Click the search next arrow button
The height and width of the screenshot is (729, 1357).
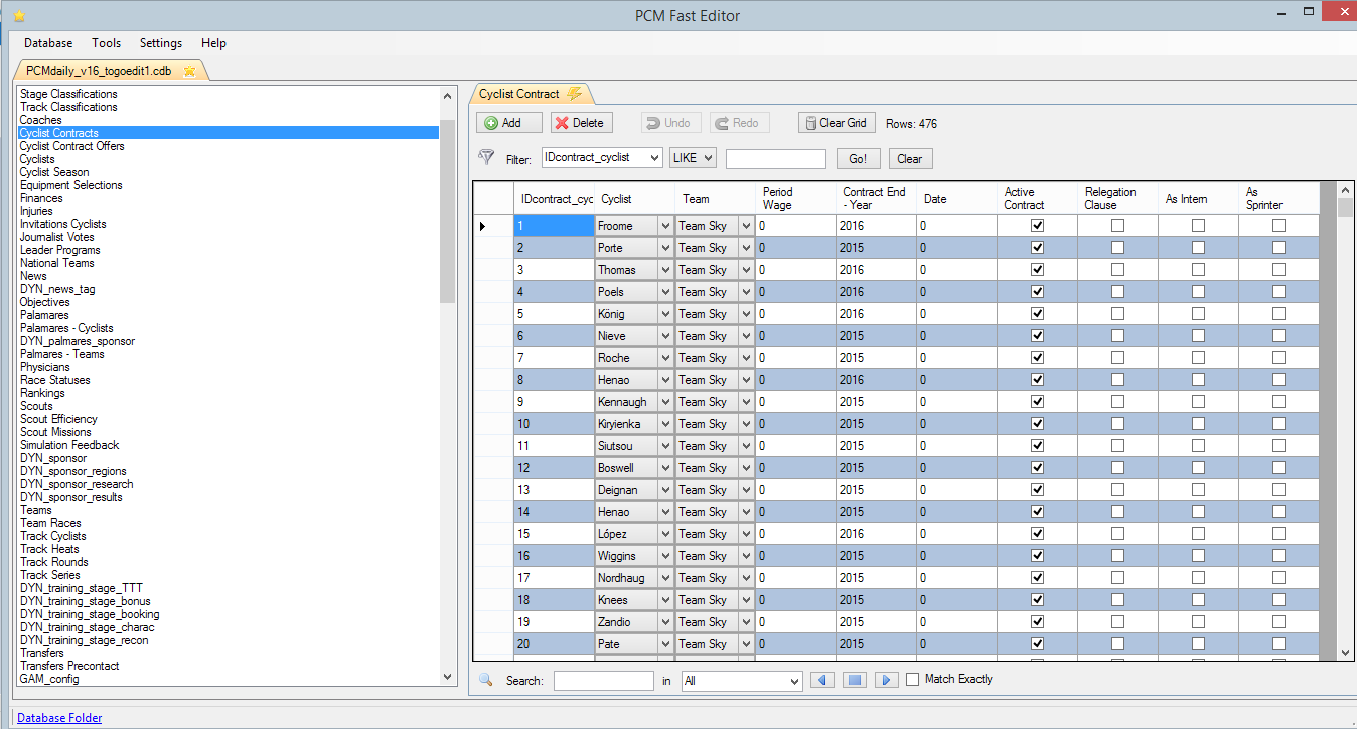click(886, 680)
